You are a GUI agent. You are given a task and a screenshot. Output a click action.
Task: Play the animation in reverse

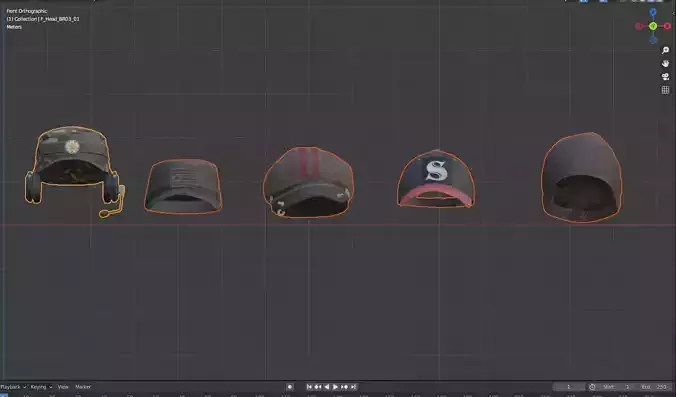coord(327,387)
